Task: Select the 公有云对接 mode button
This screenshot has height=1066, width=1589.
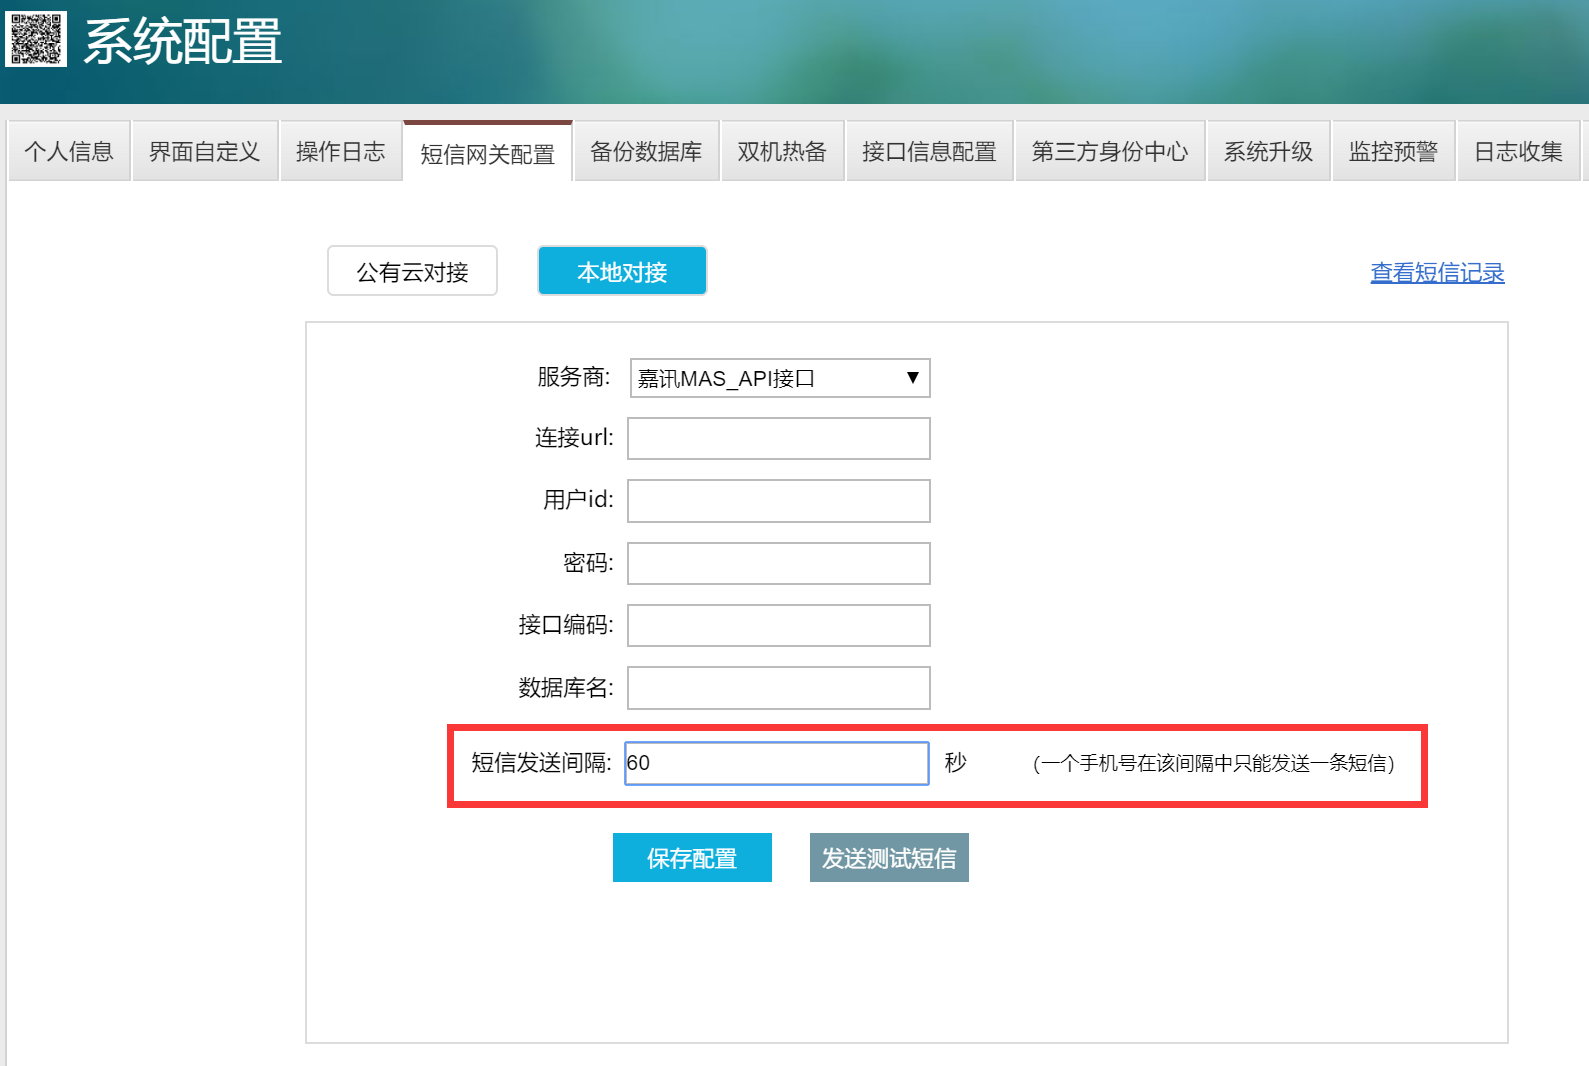Action: [x=412, y=271]
